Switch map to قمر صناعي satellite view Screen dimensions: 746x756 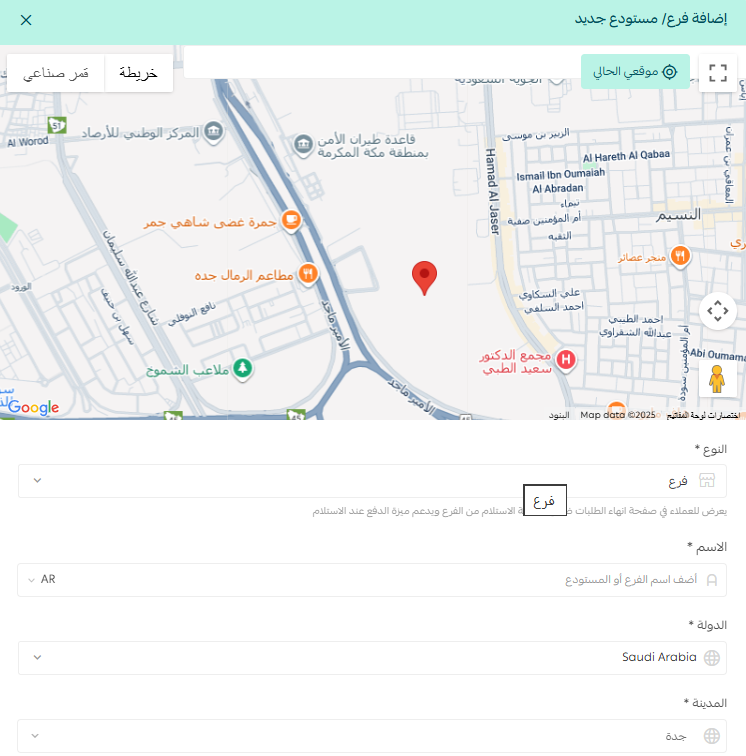point(56,73)
